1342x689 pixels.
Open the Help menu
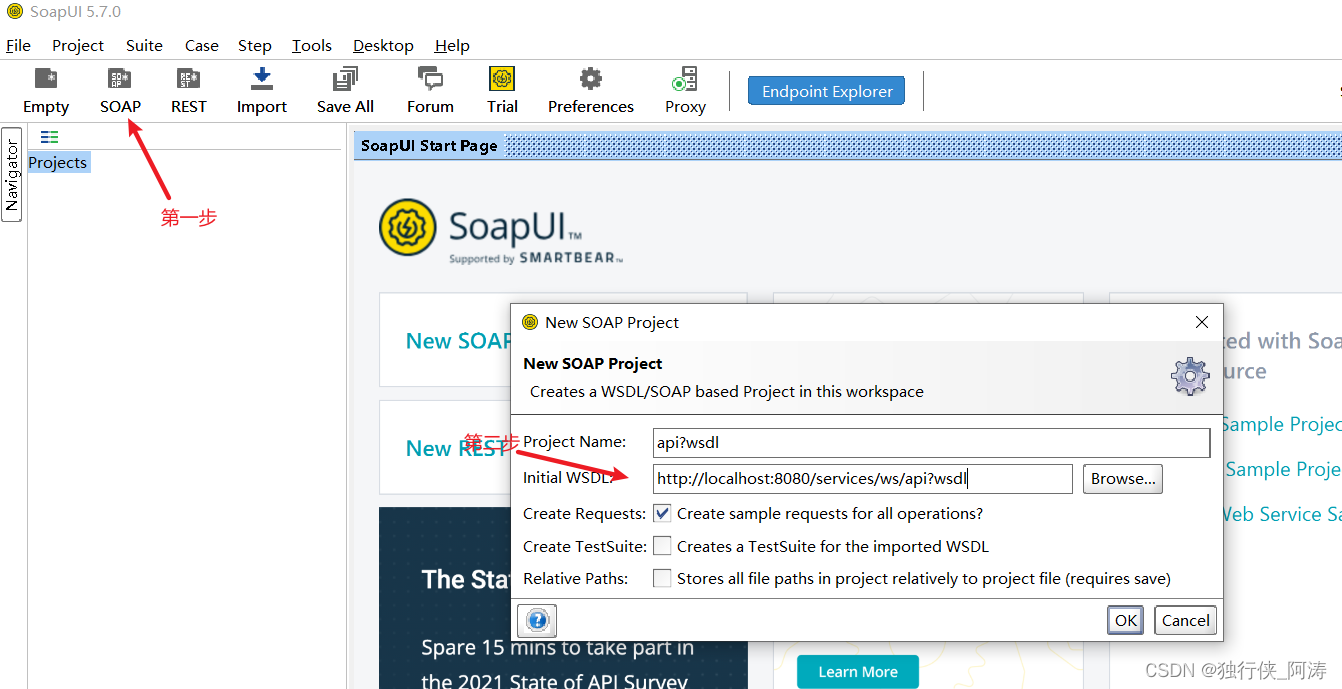(452, 45)
